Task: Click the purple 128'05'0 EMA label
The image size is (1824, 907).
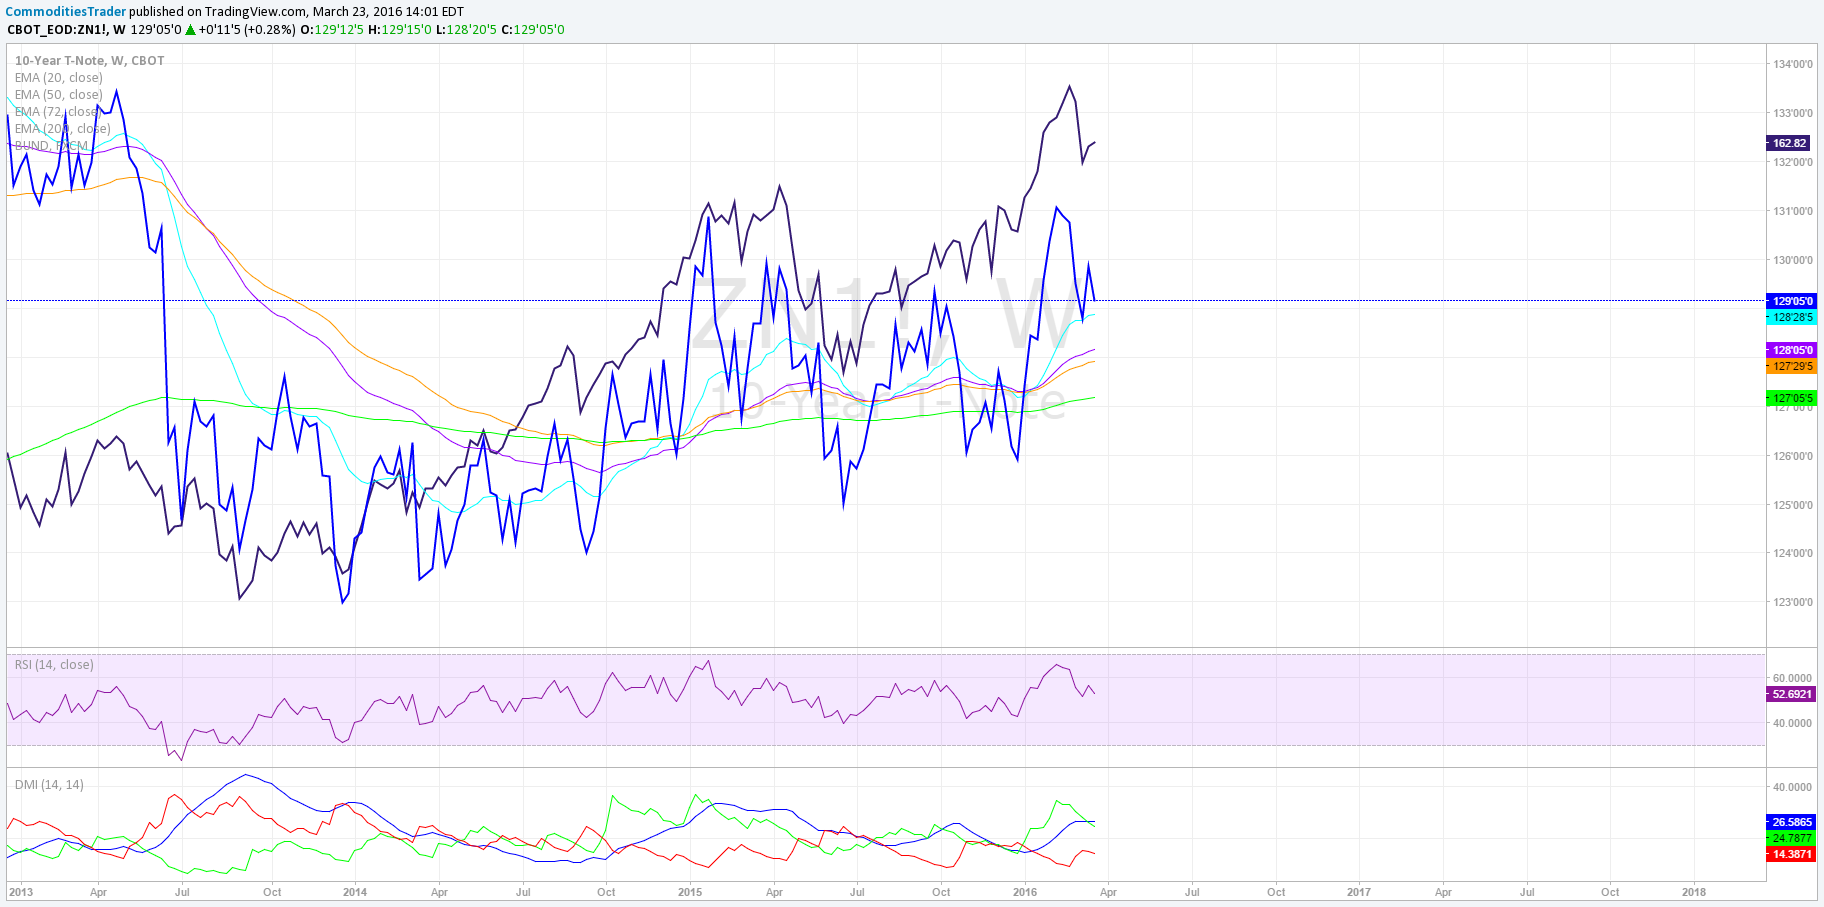Action: [1791, 350]
